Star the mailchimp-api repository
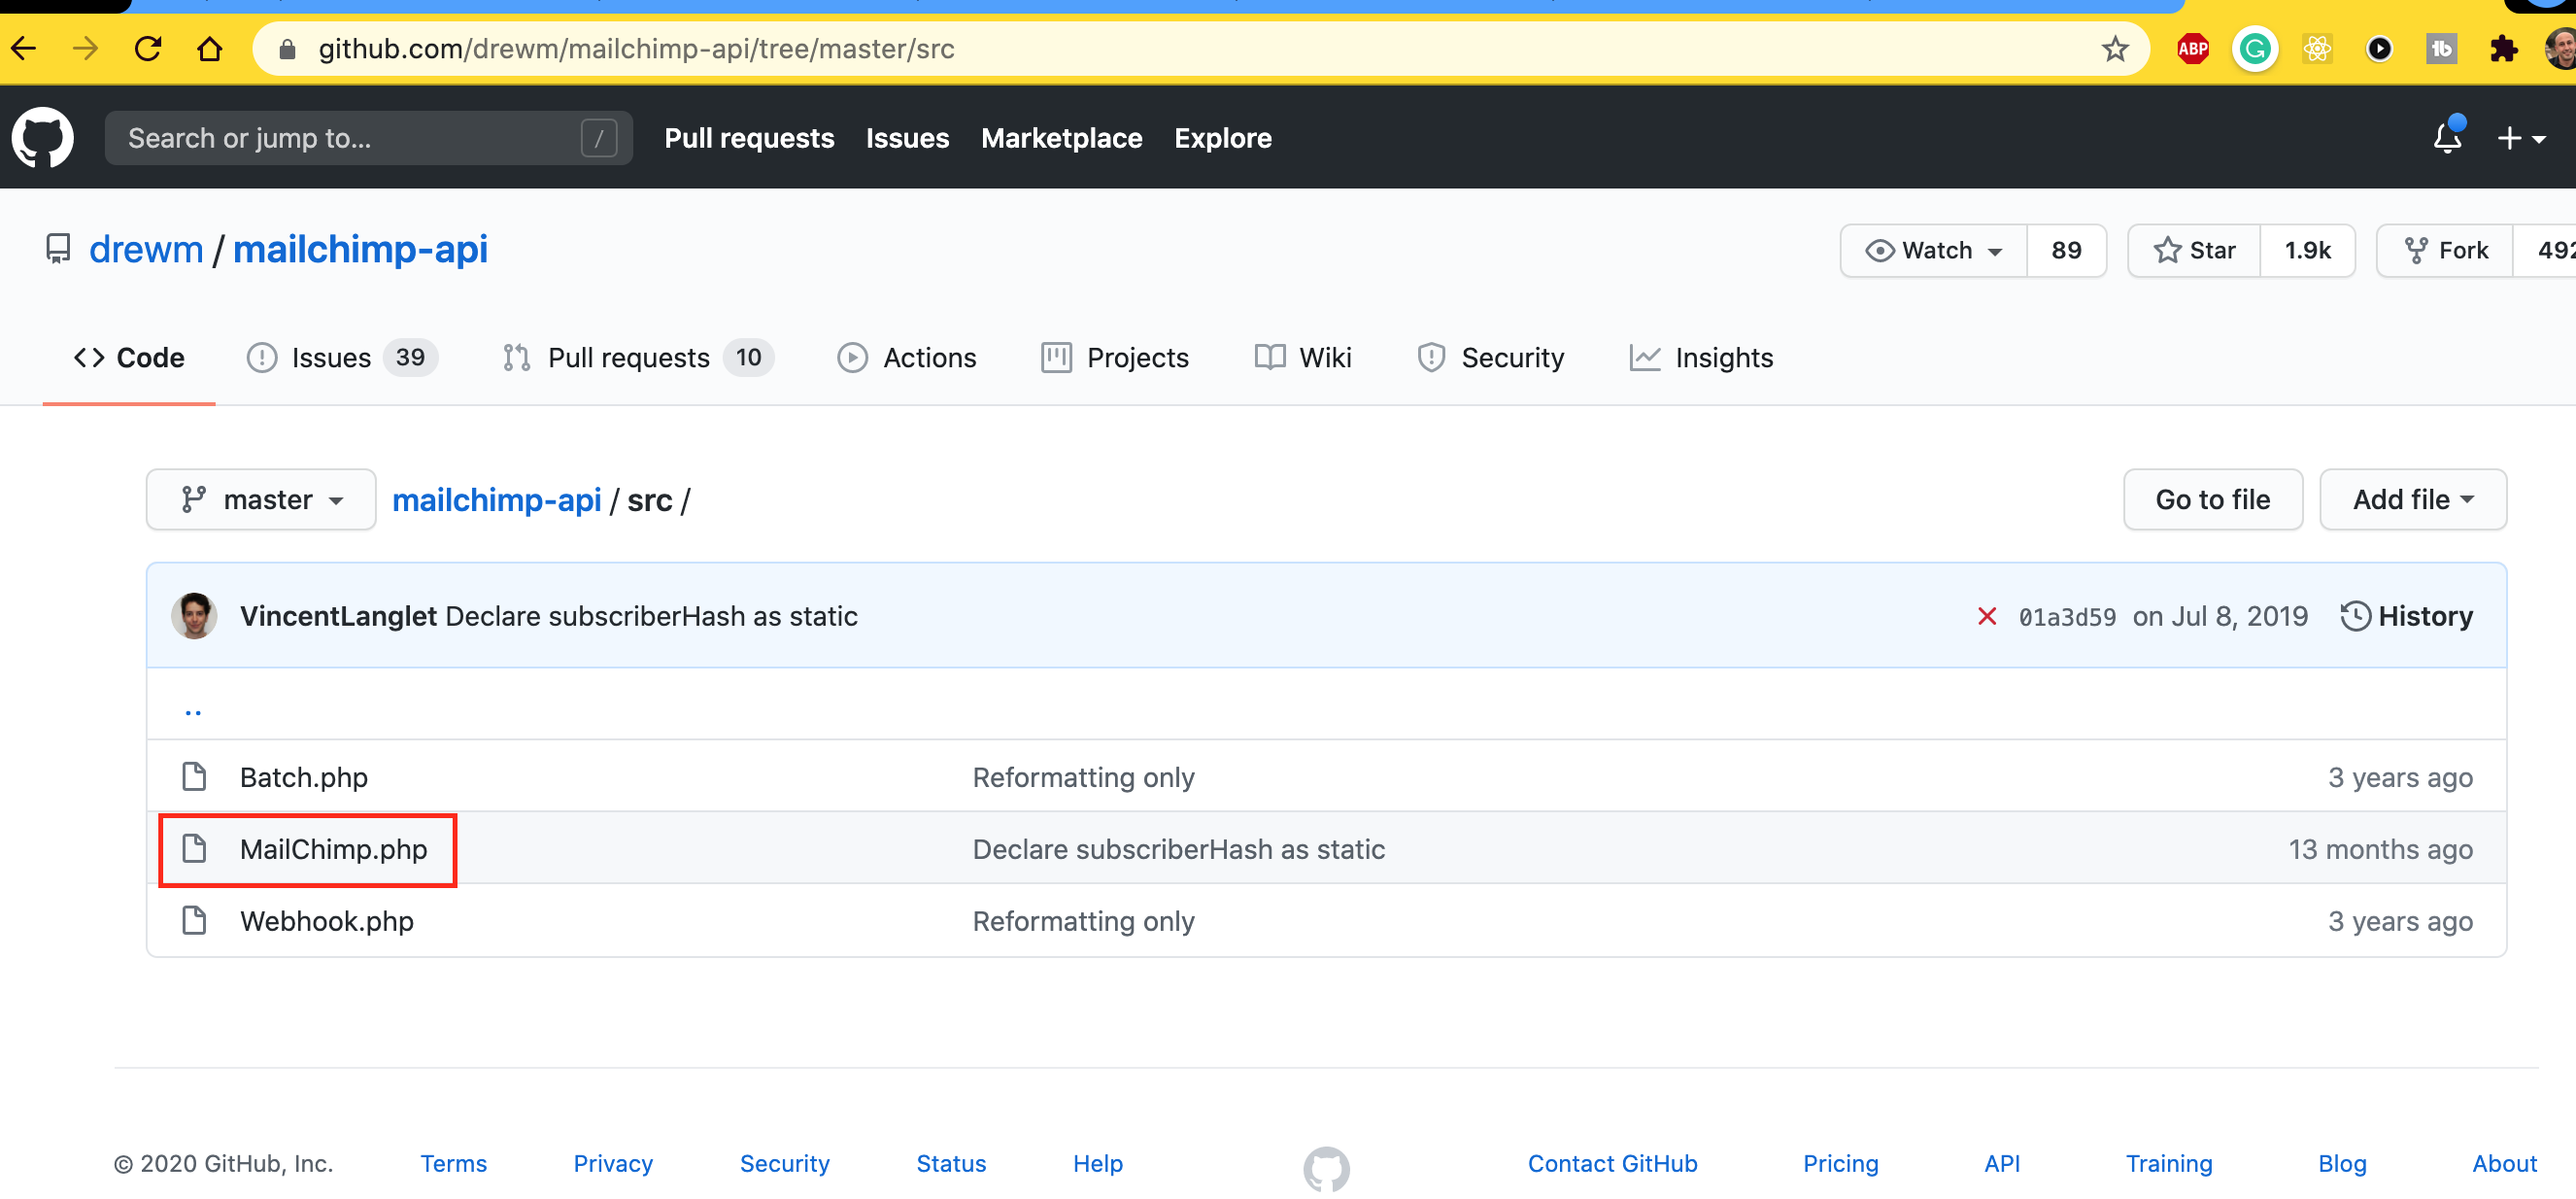 point(2194,250)
